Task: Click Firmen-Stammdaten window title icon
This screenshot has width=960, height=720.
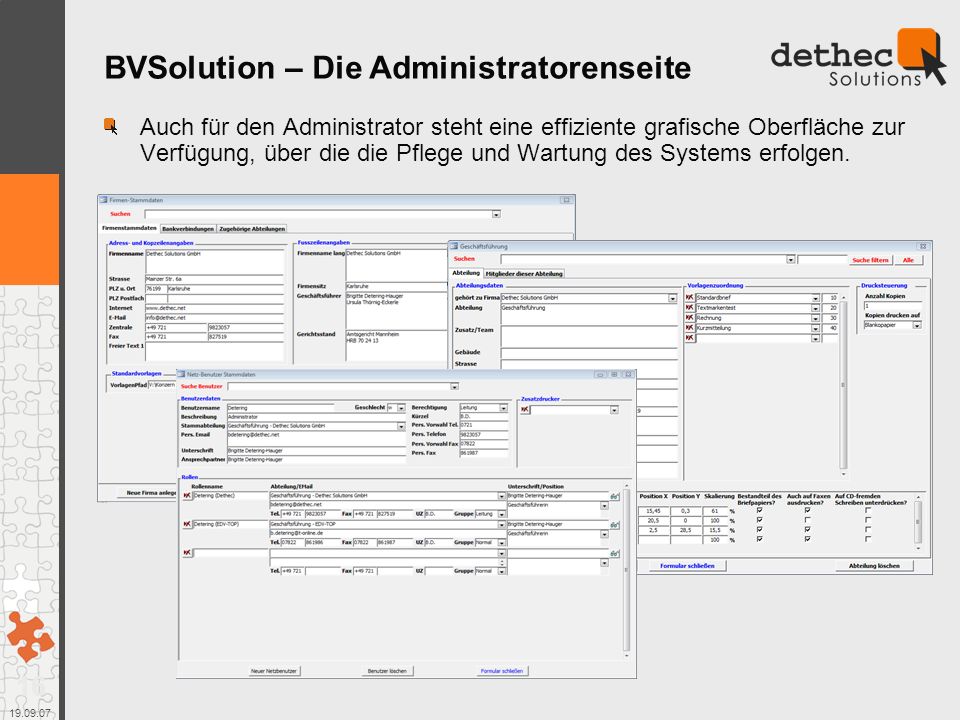Action: point(103,200)
